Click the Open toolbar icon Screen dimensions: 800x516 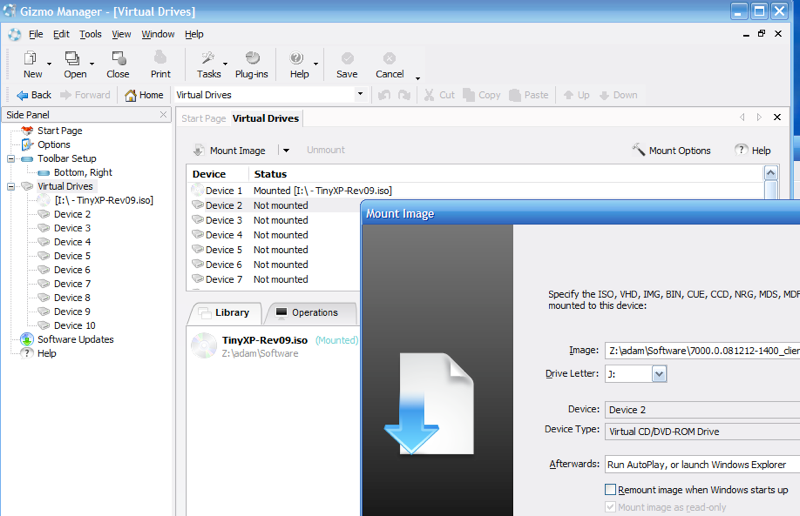[x=73, y=59]
